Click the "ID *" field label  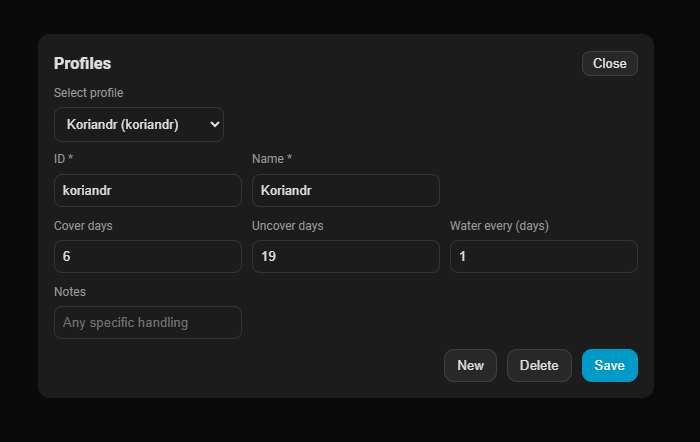pos(64,159)
